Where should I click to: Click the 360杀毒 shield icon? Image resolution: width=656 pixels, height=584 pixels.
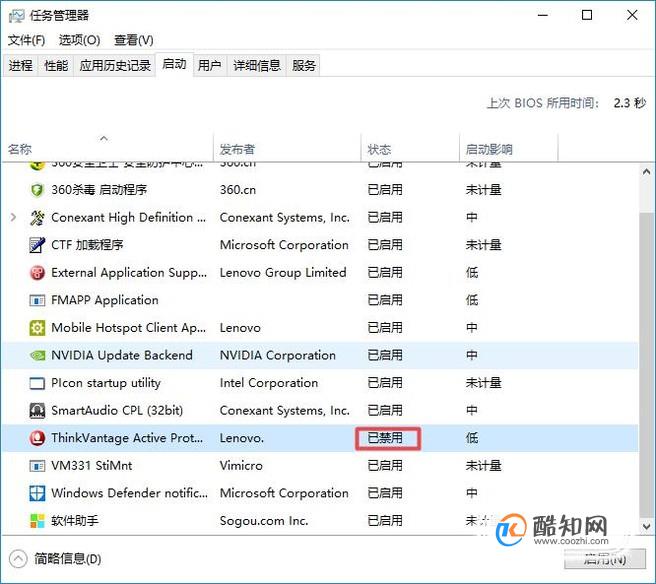tap(37, 190)
